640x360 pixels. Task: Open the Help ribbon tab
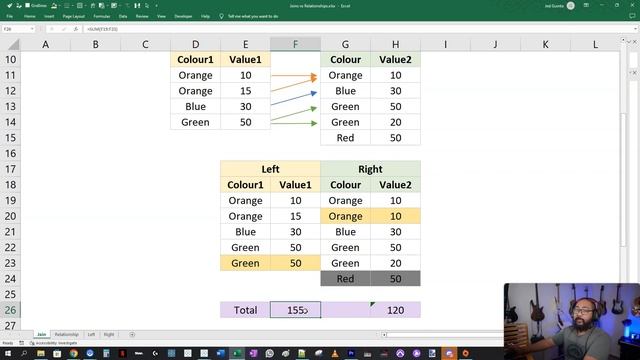click(x=205, y=16)
